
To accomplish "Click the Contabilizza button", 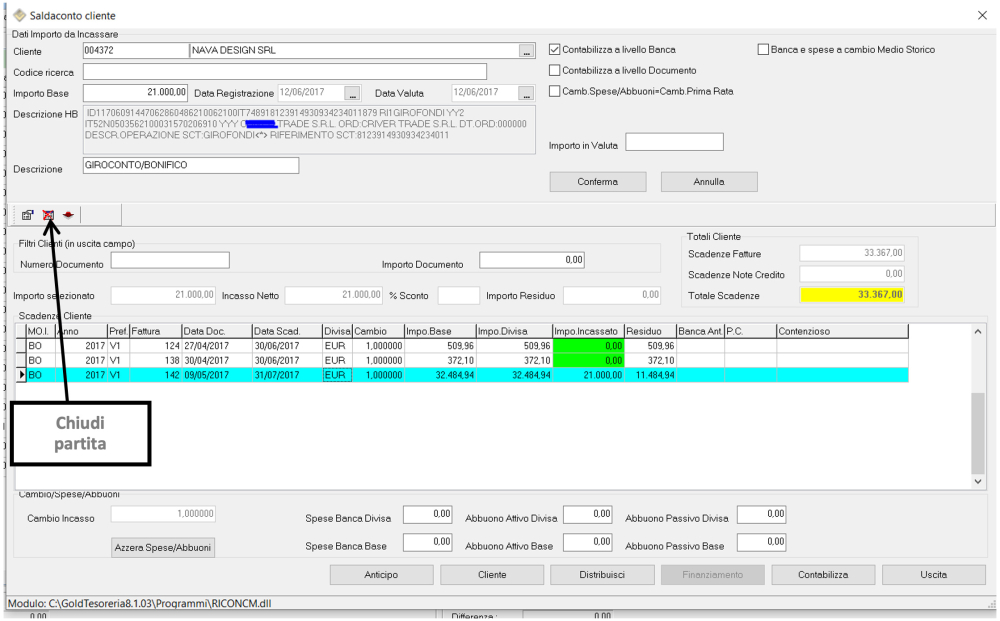I will tap(823, 574).
